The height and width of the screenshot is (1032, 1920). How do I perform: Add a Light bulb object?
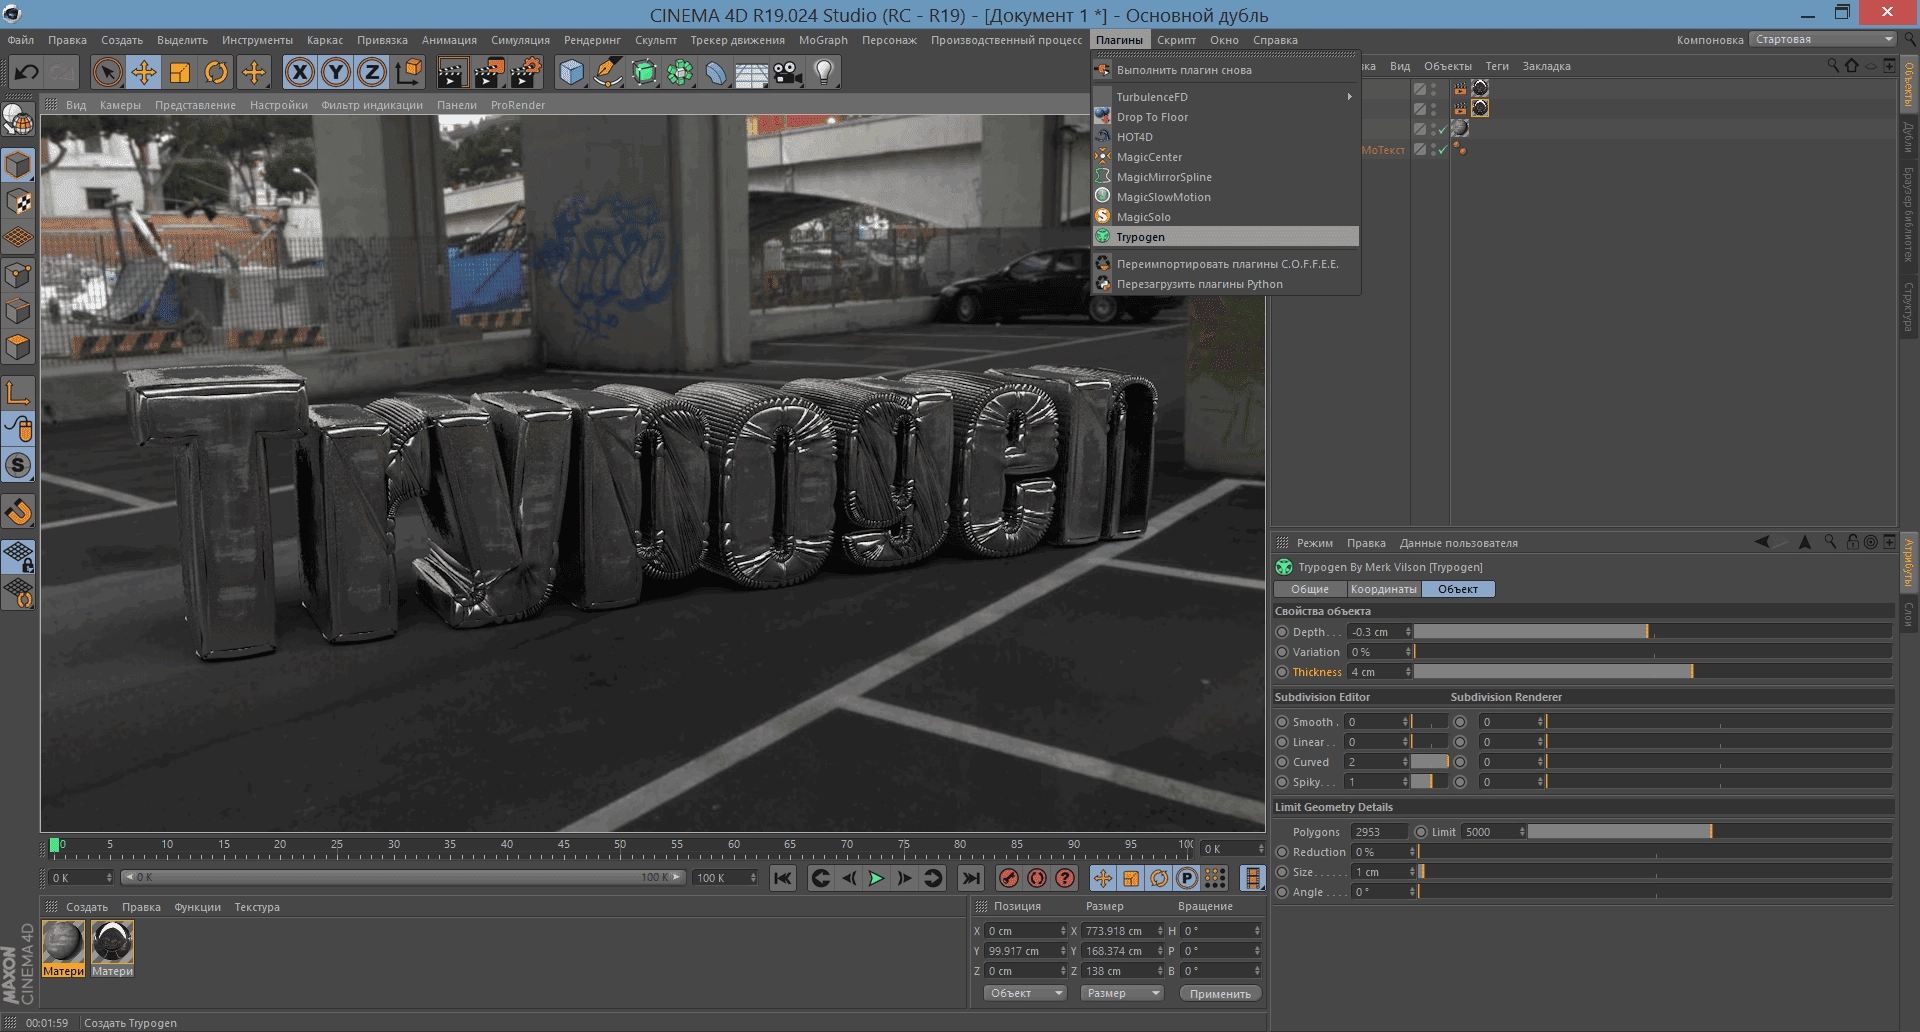click(824, 72)
